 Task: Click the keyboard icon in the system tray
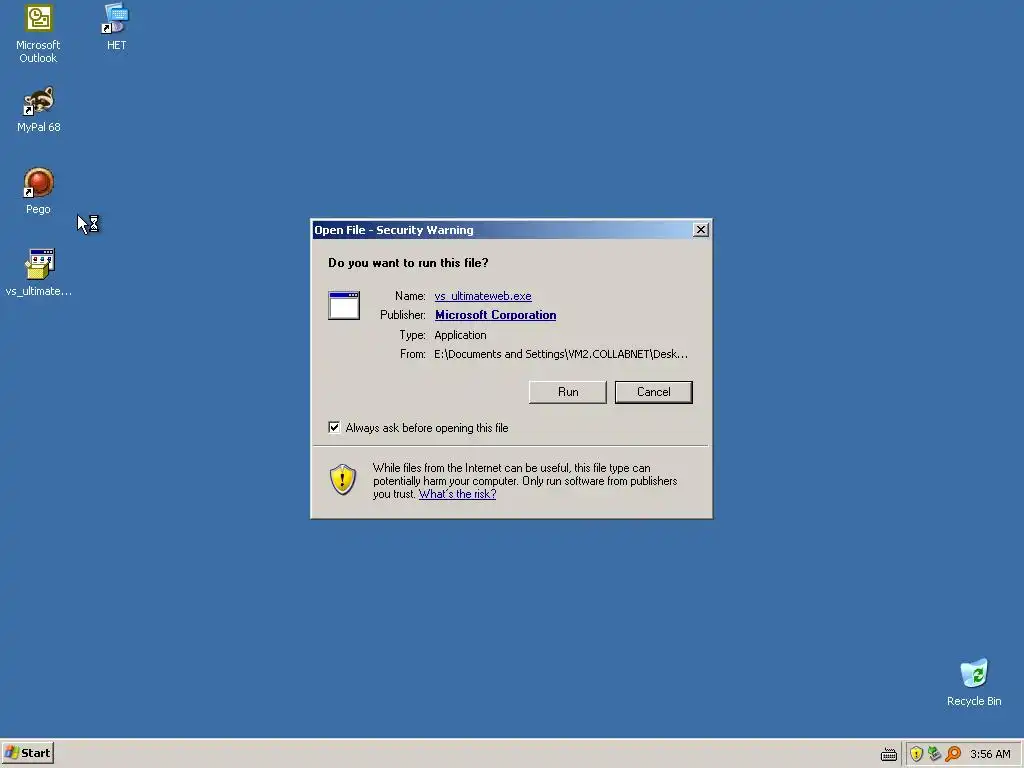pos(889,754)
